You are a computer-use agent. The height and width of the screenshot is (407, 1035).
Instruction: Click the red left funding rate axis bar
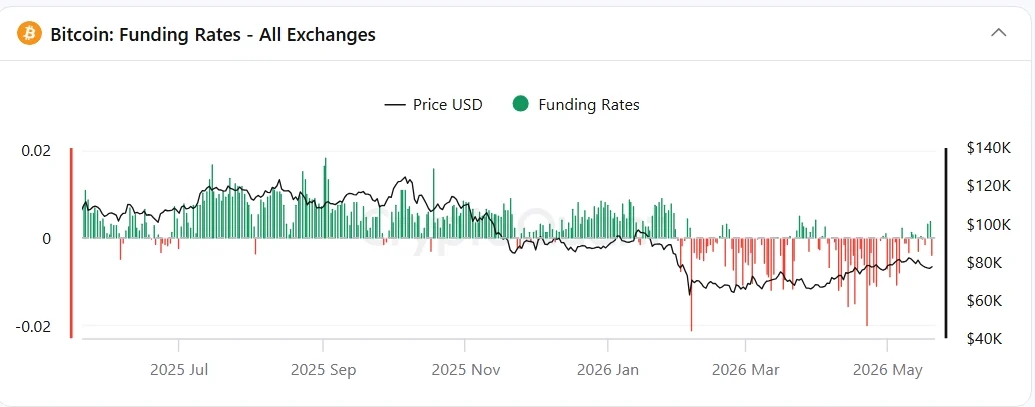coord(71,243)
